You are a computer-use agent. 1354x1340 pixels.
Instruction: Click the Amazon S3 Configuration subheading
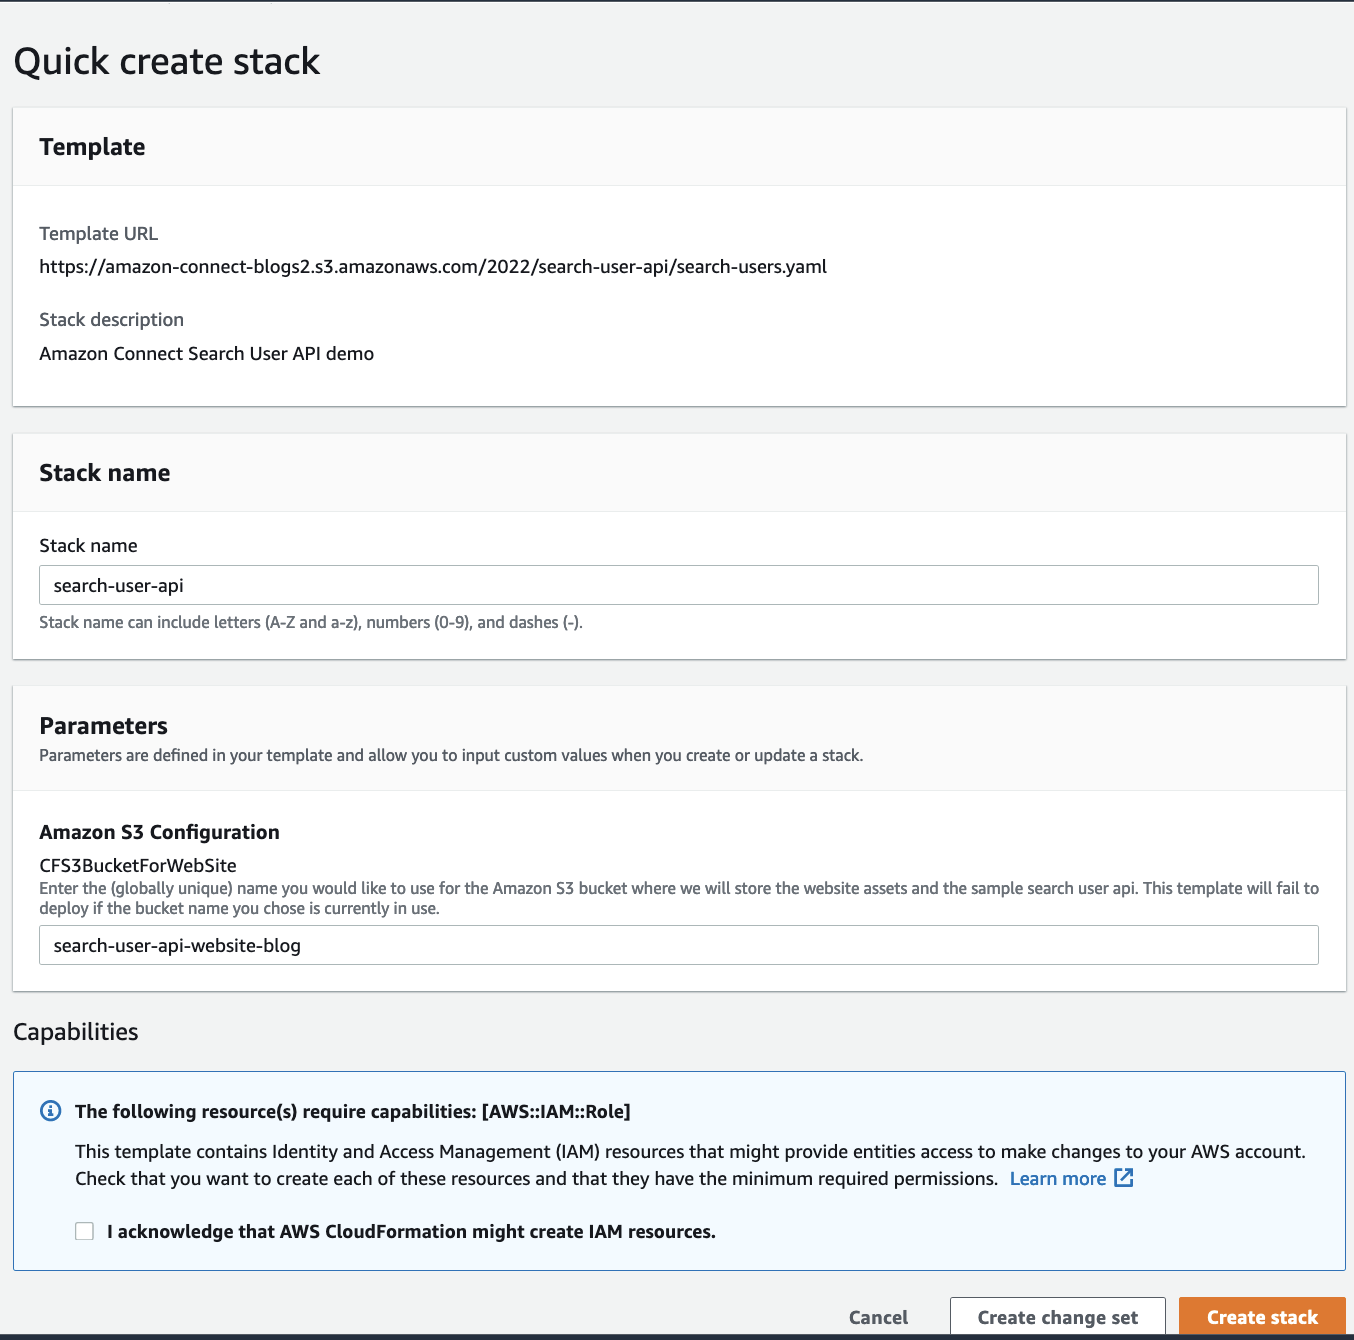(159, 831)
